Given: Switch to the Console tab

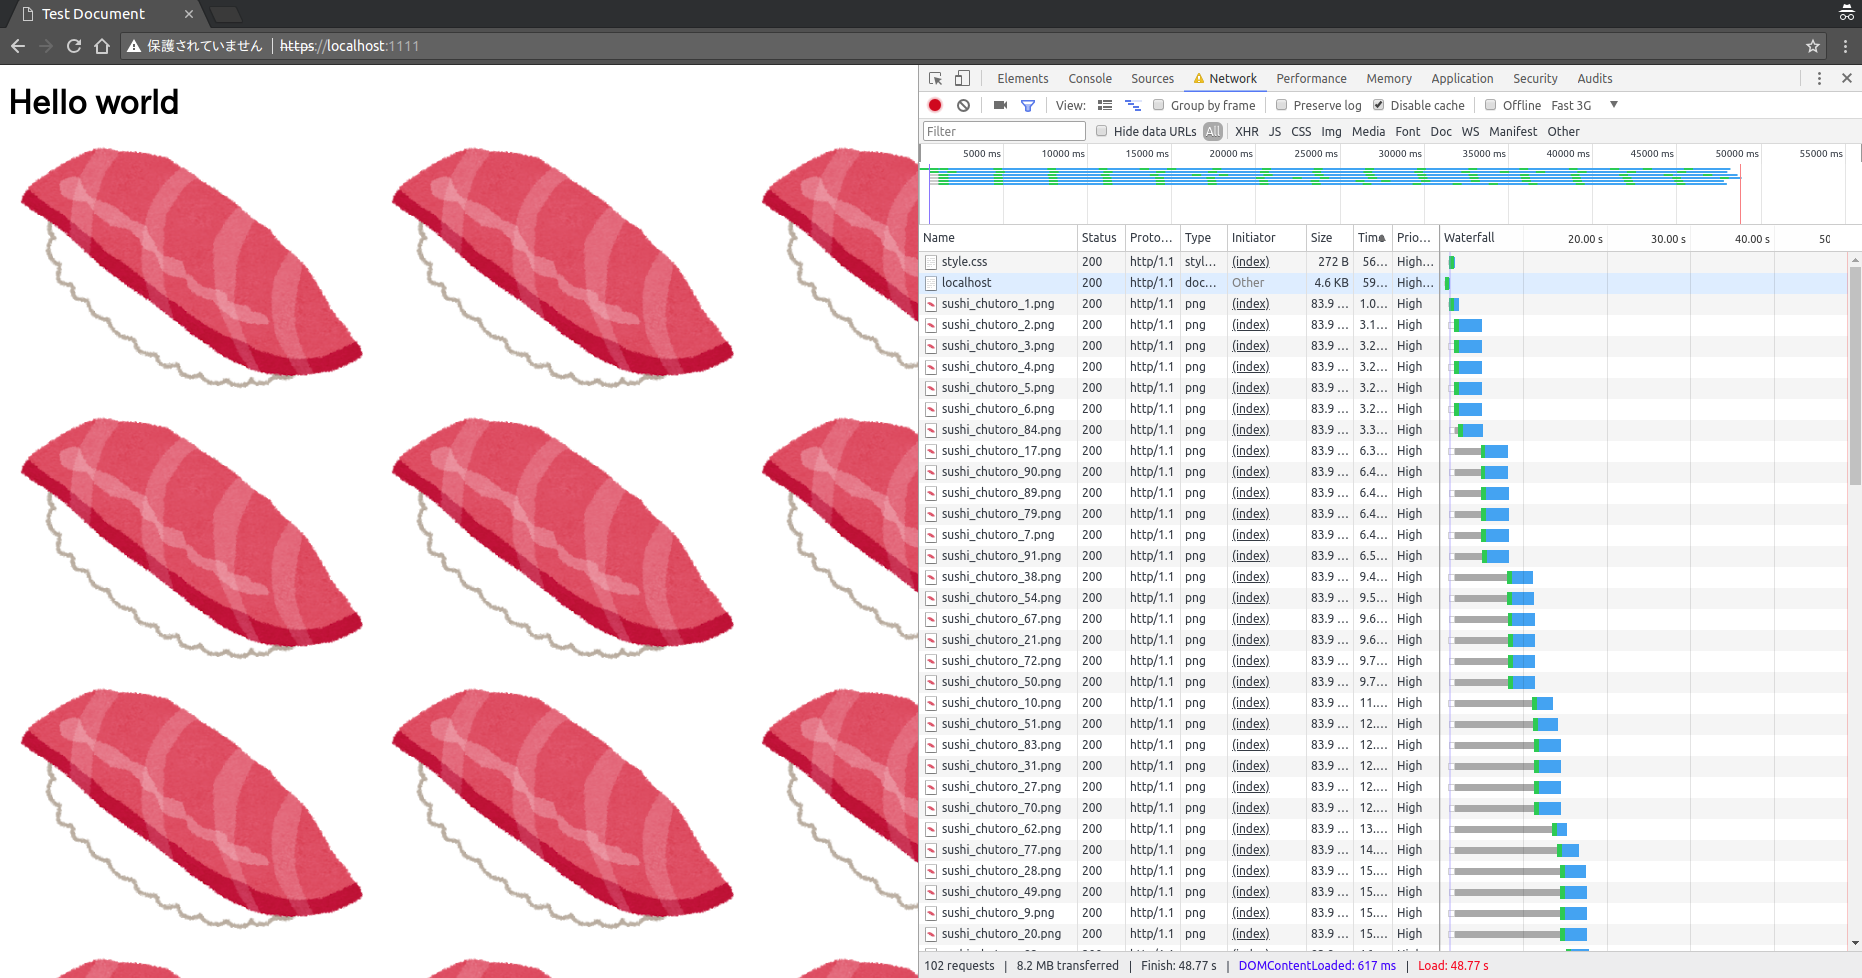Looking at the screenshot, I should [1089, 78].
